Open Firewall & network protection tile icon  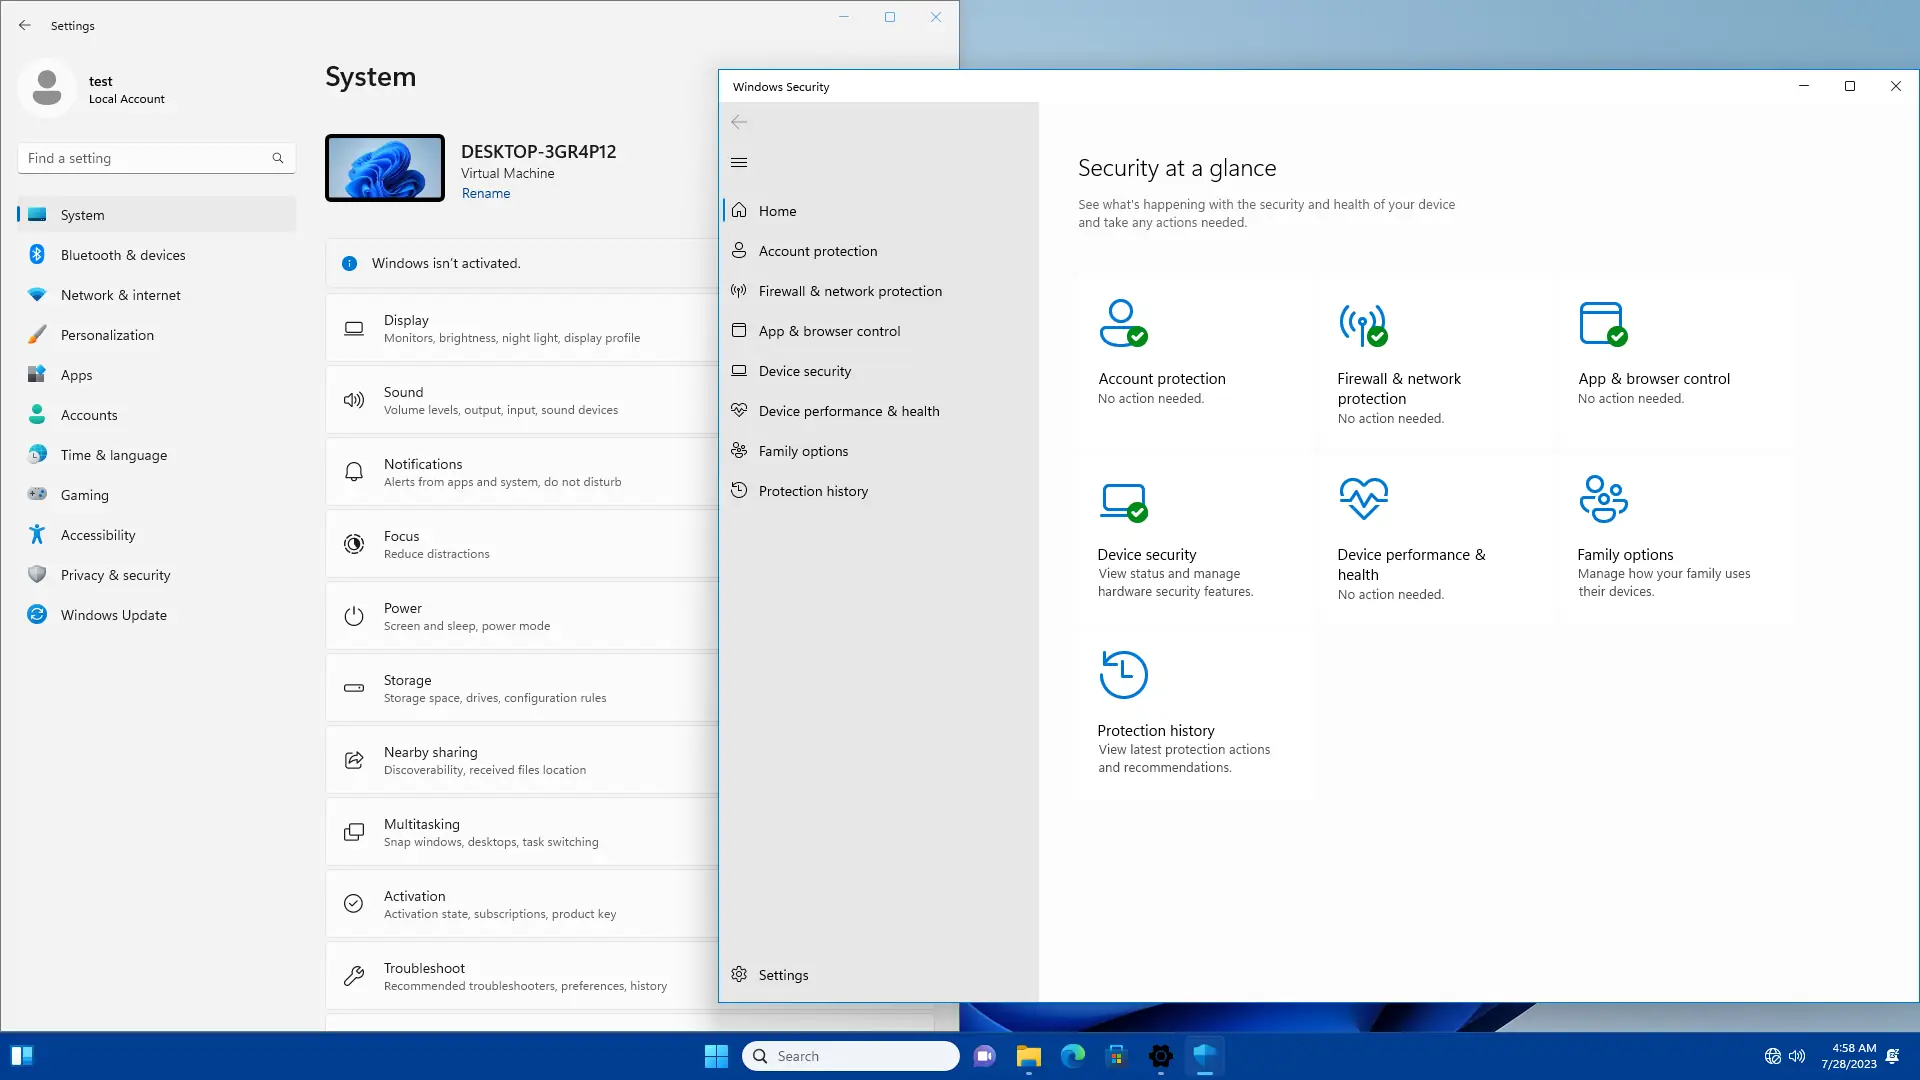[1362, 324]
